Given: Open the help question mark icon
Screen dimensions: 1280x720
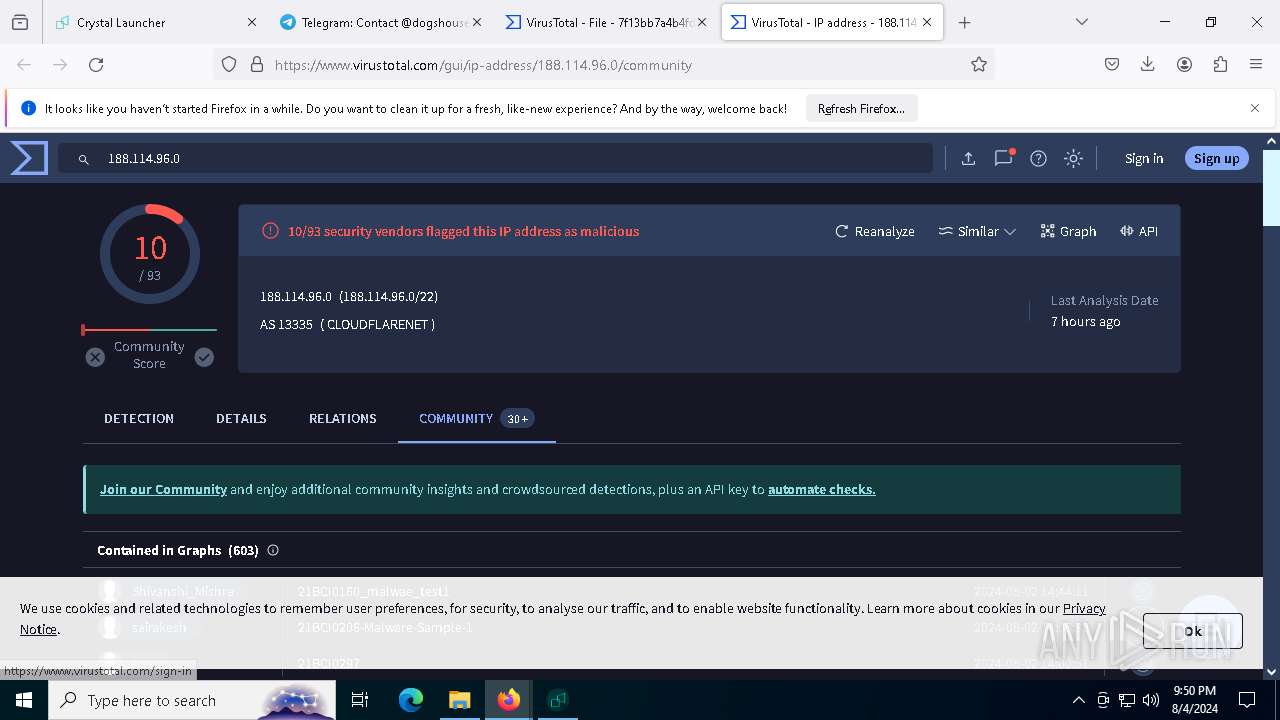Looking at the screenshot, I should (x=1038, y=158).
